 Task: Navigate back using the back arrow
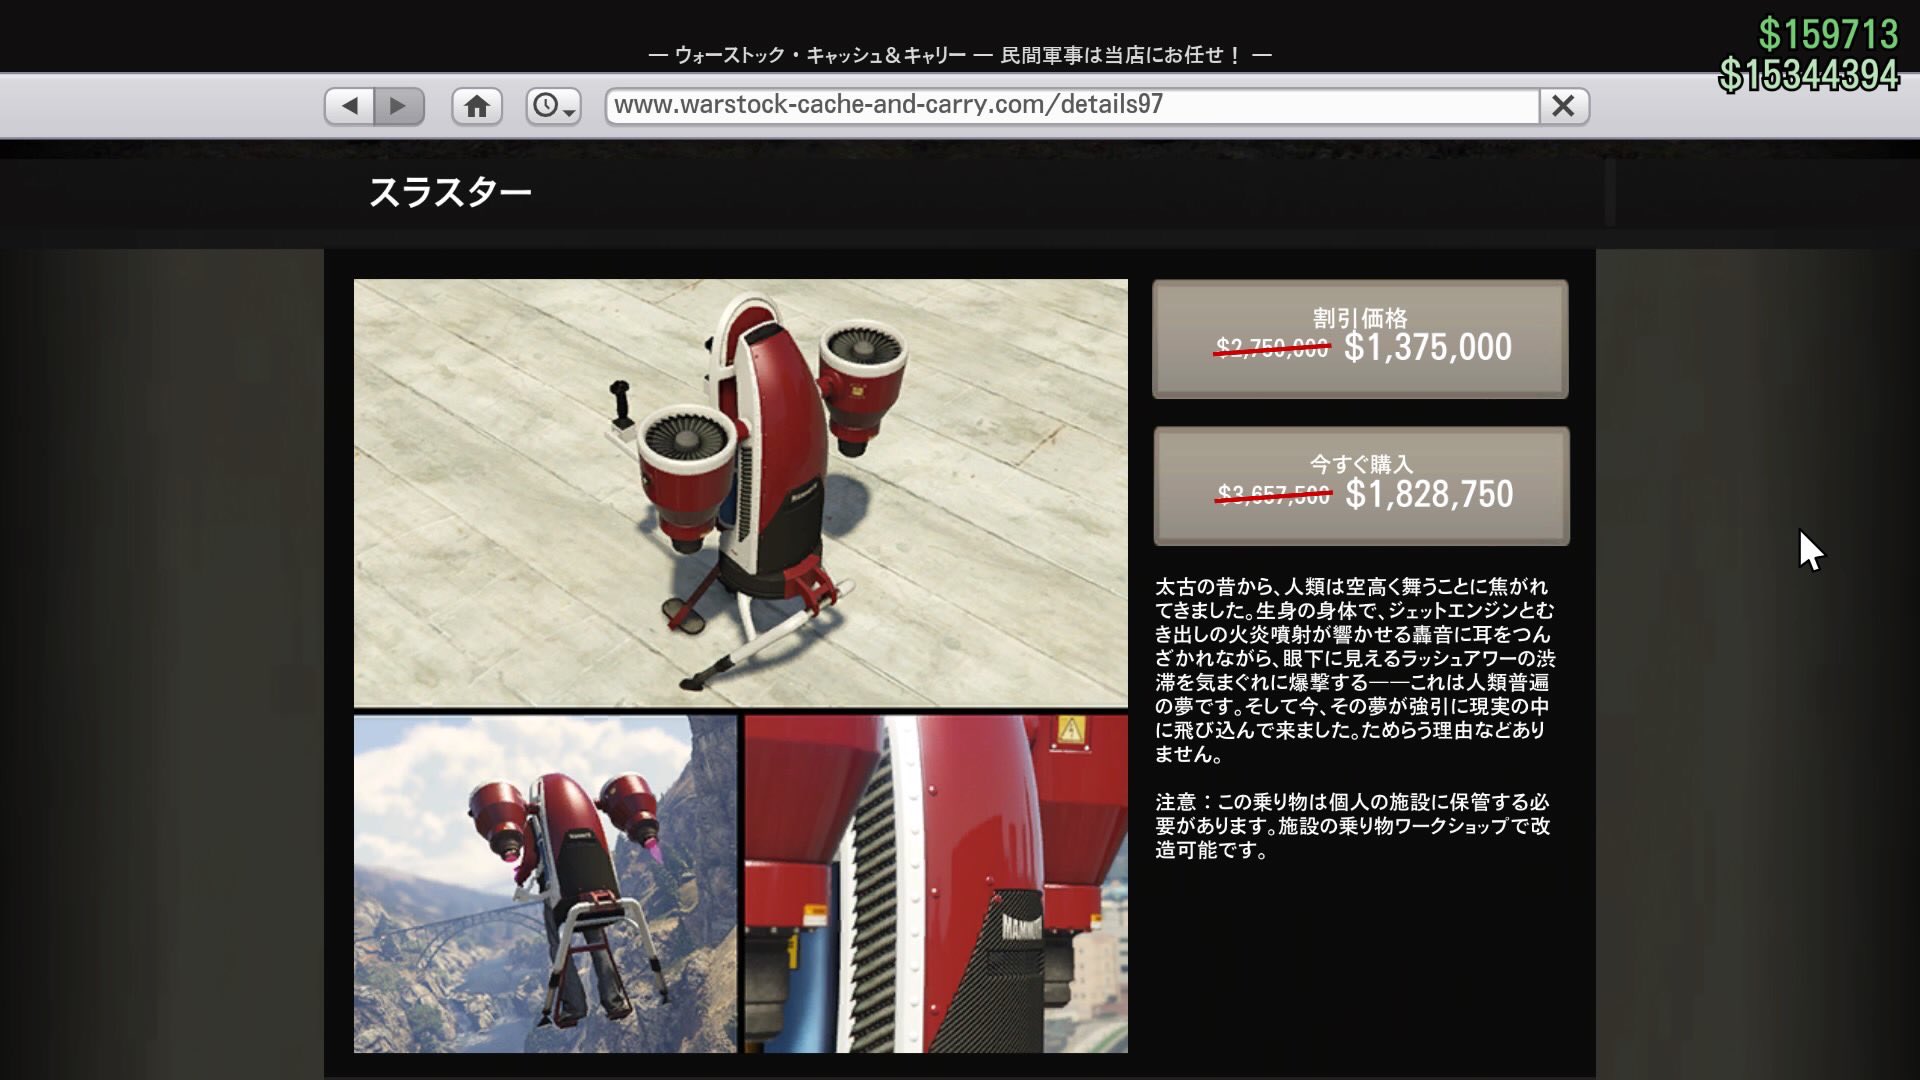350,105
